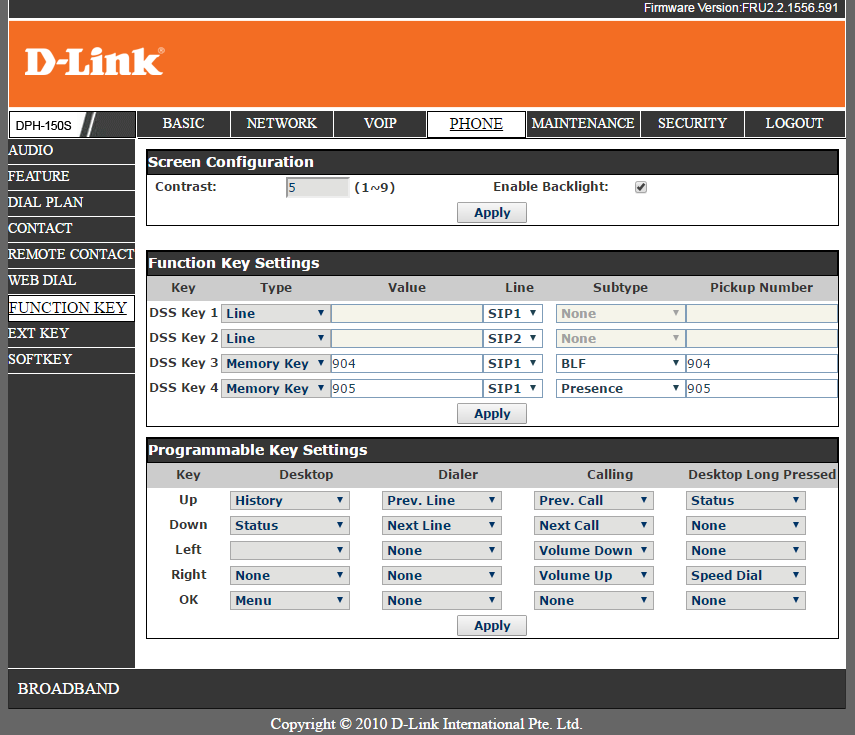Apply the Programmable Key Settings
Screen dimensions: 855x735
(x=491, y=625)
